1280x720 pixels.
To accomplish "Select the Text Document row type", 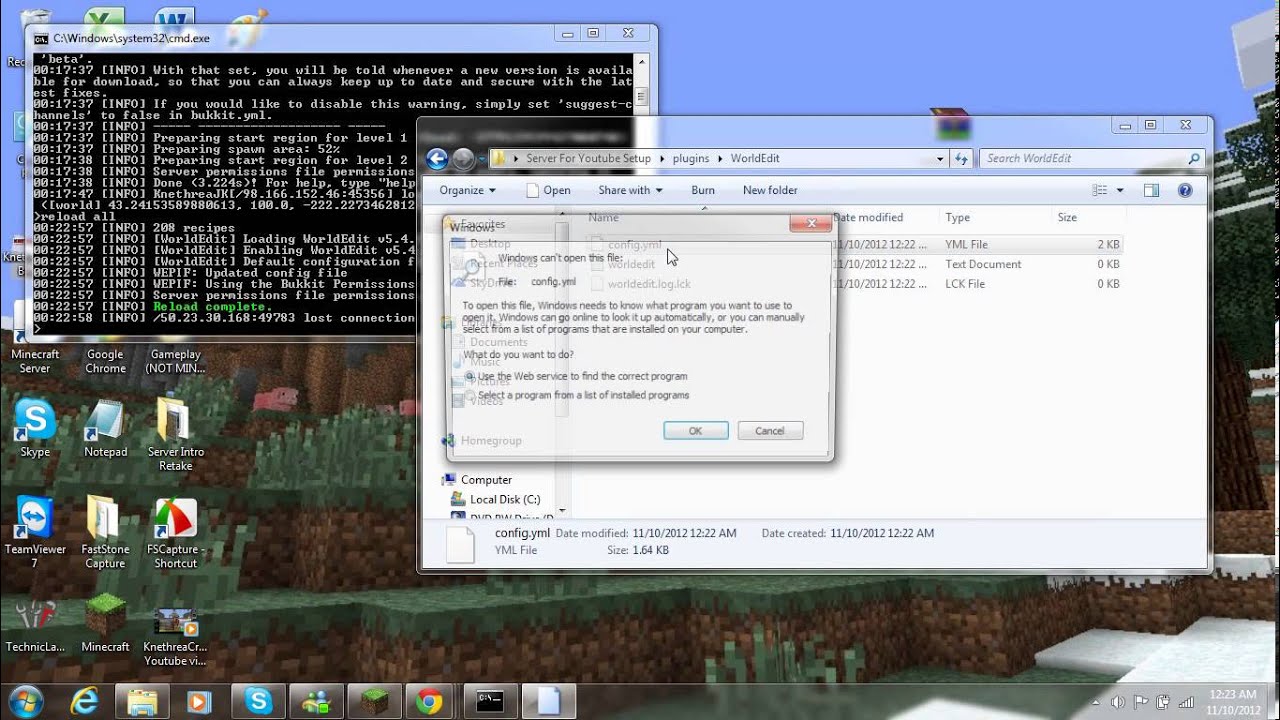I will click(983, 265).
